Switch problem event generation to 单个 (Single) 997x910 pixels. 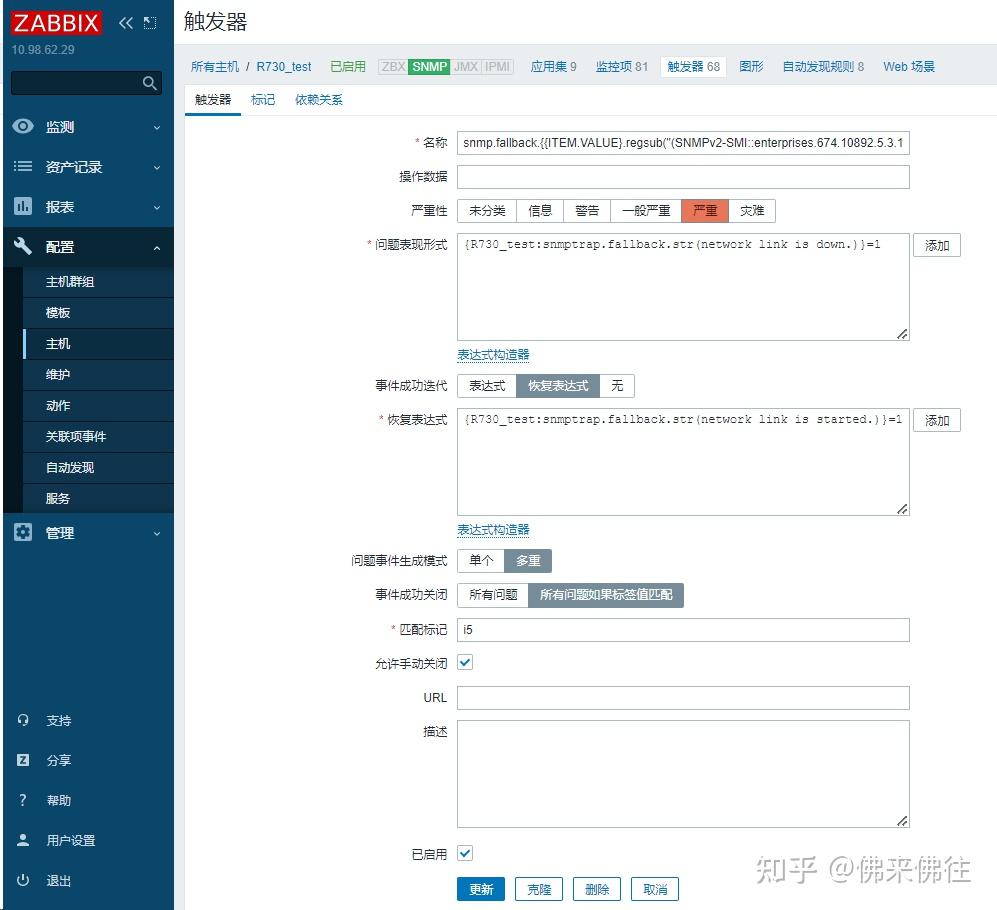pos(480,561)
